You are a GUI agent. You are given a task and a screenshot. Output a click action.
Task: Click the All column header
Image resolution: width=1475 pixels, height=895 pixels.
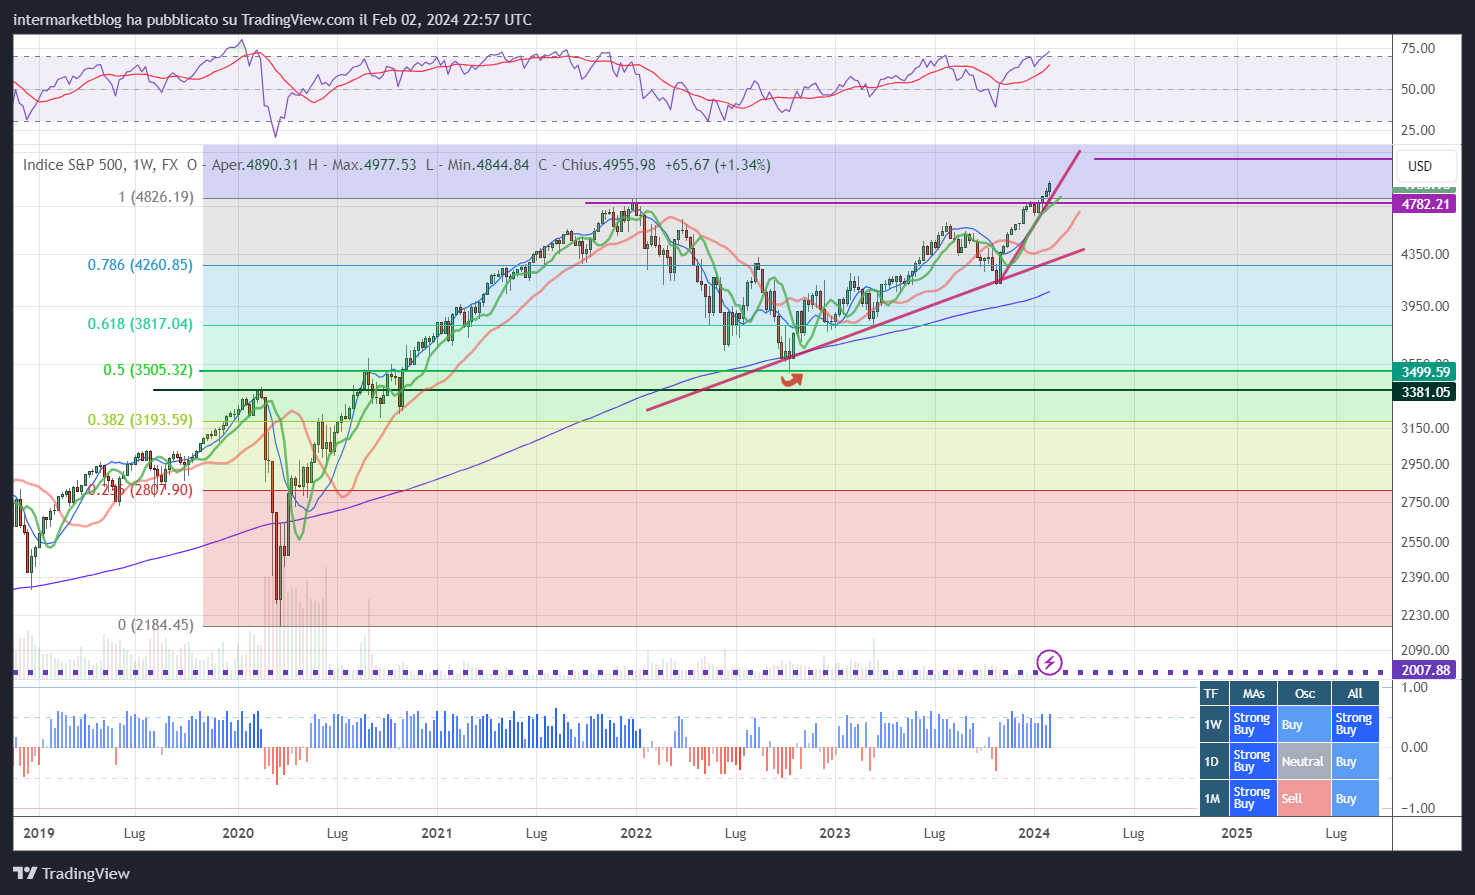pos(1355,693)
